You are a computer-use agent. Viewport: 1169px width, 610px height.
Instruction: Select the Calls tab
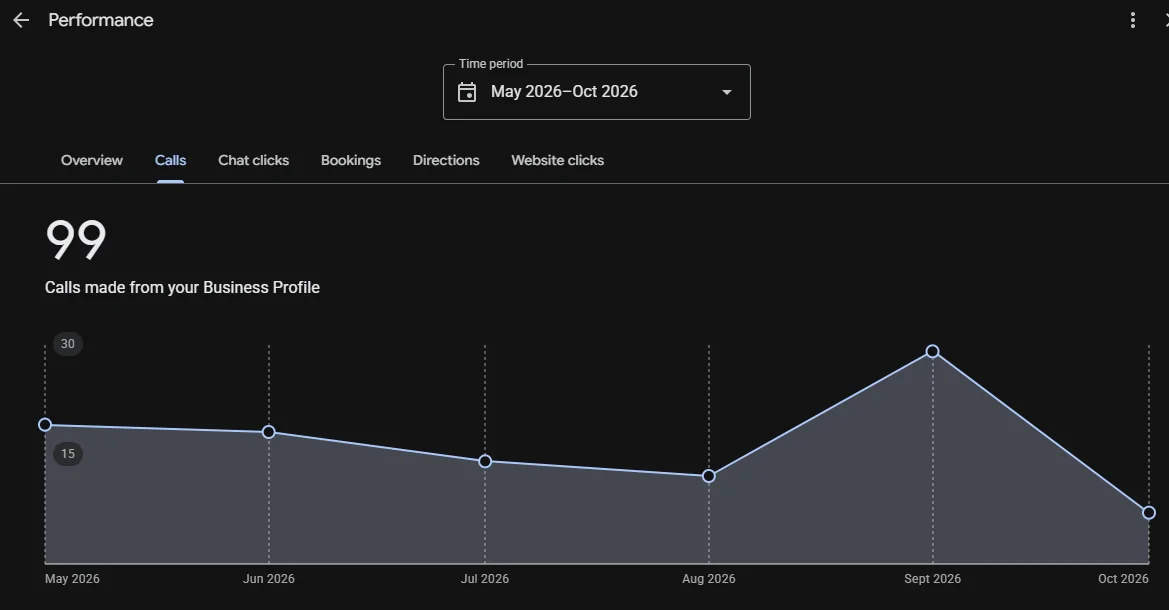(171, 160)
